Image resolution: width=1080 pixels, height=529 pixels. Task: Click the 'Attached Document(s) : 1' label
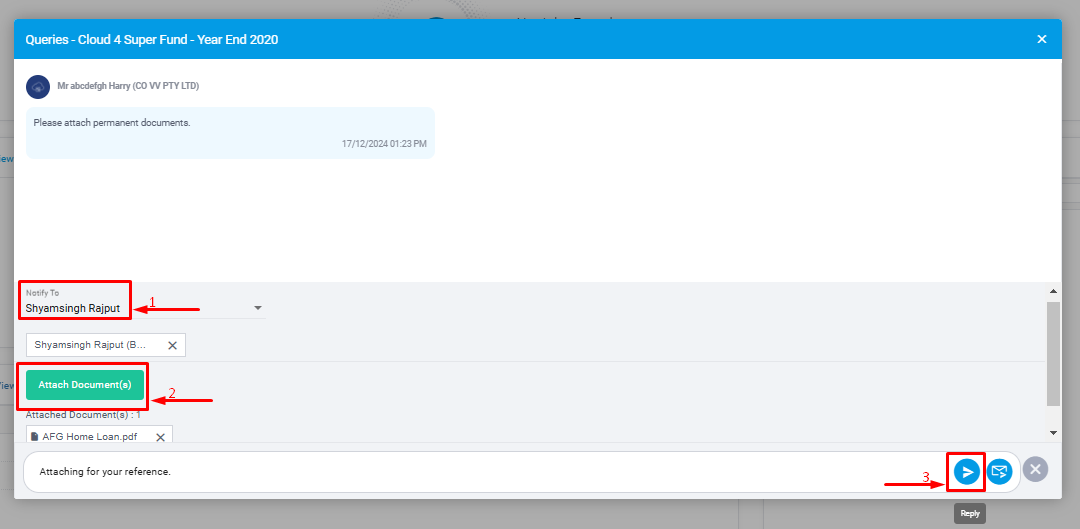83,415
